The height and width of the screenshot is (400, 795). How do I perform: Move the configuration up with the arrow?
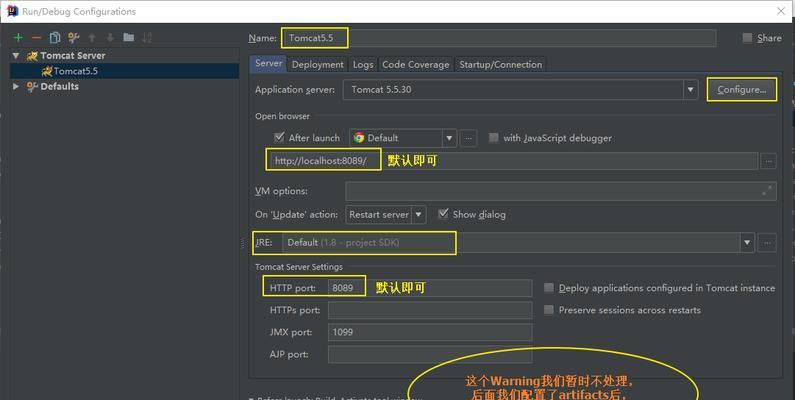[92, 38]
